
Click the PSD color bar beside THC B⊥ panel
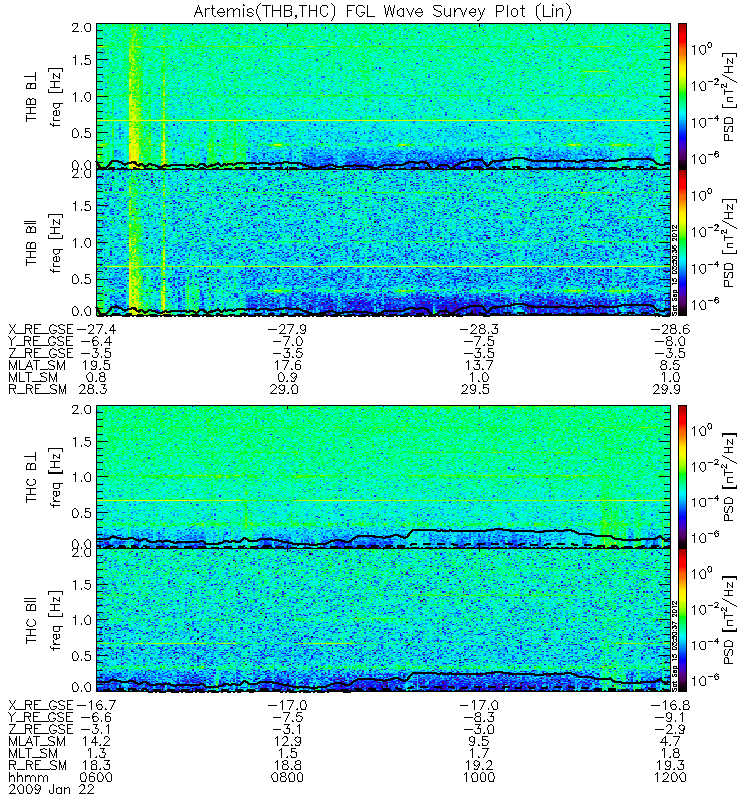point(682,477)
